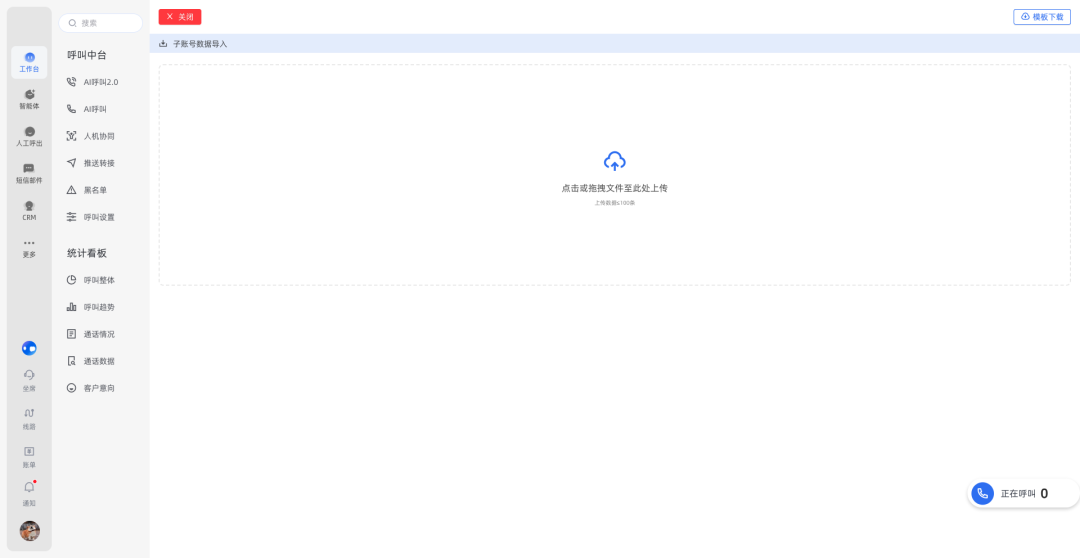Click the 搜索 search field
Viewport: 1080px width, 558px height.
coord(100,23)
